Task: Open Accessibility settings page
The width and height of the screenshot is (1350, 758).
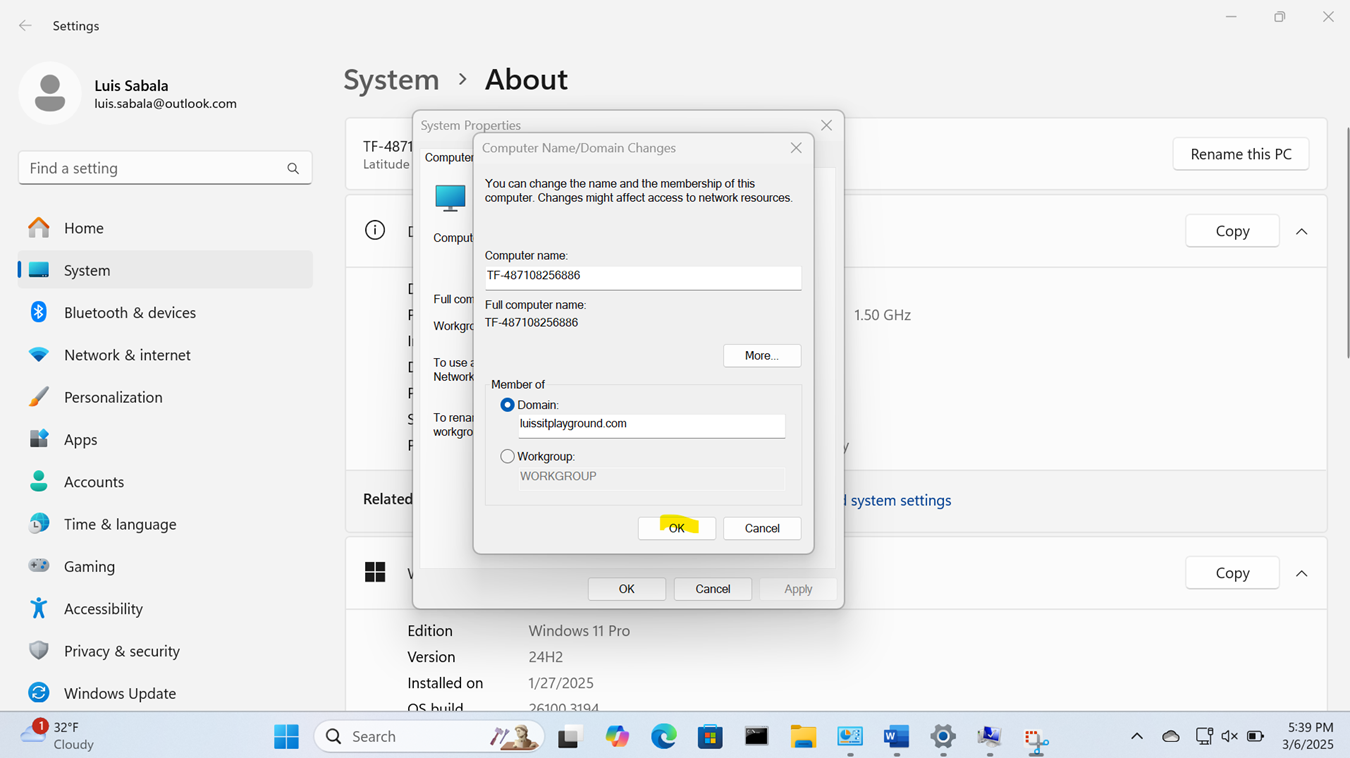Action: click(x=165, y=608)
